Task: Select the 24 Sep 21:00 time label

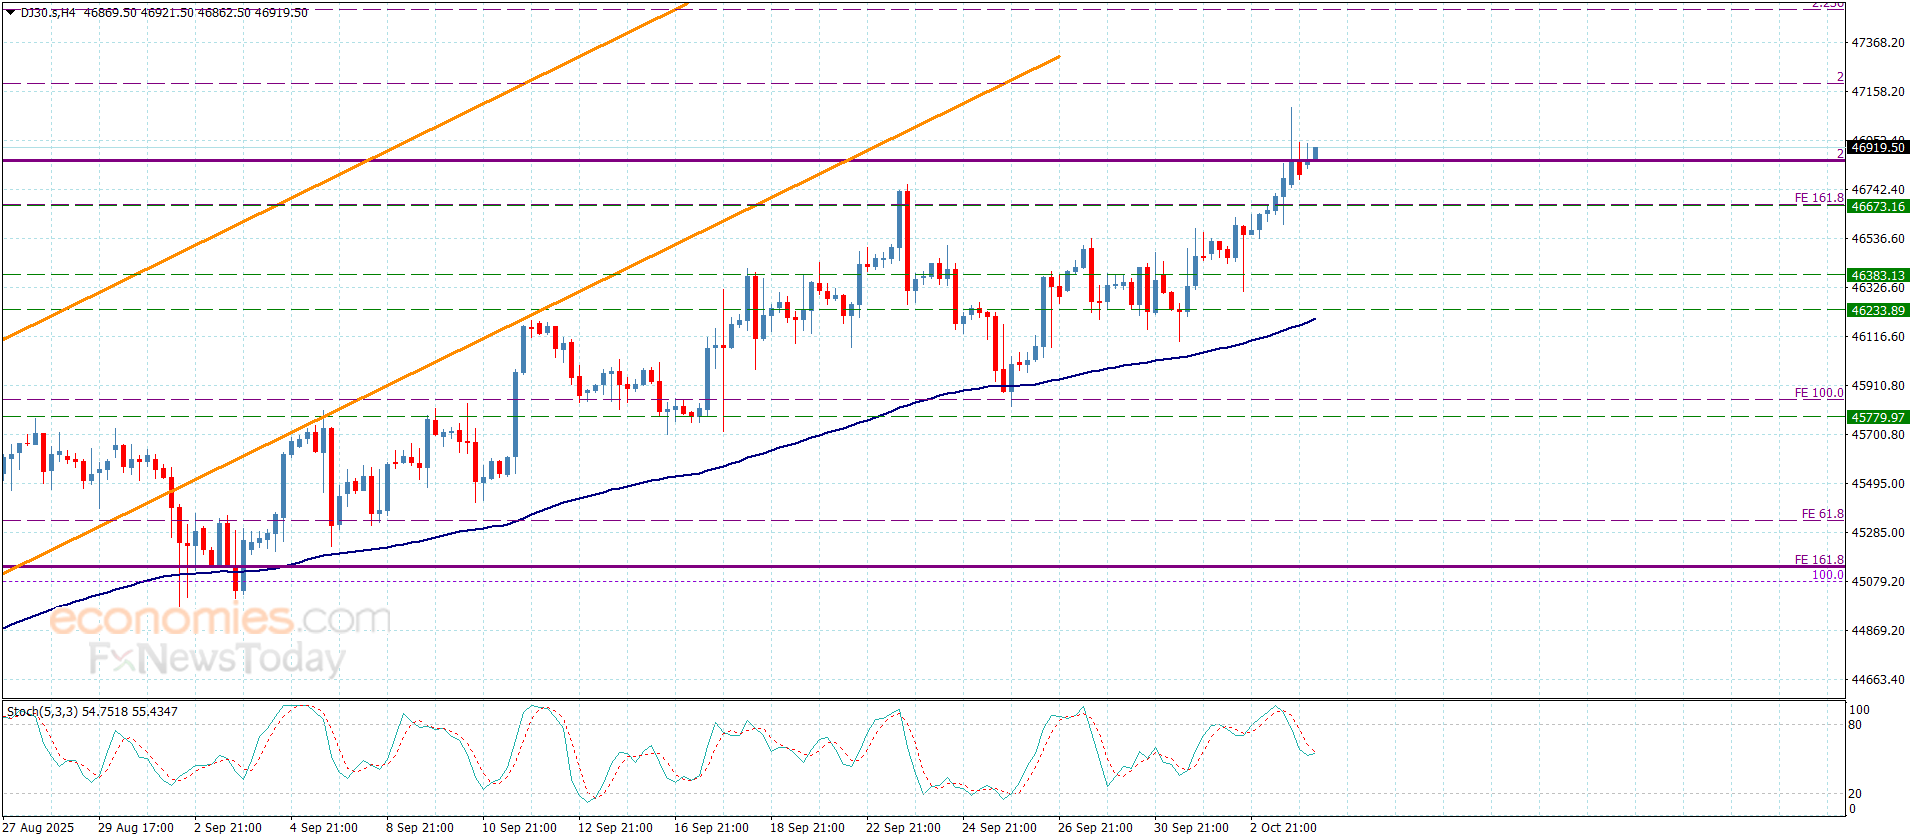Action: click(x=999, y=827)
